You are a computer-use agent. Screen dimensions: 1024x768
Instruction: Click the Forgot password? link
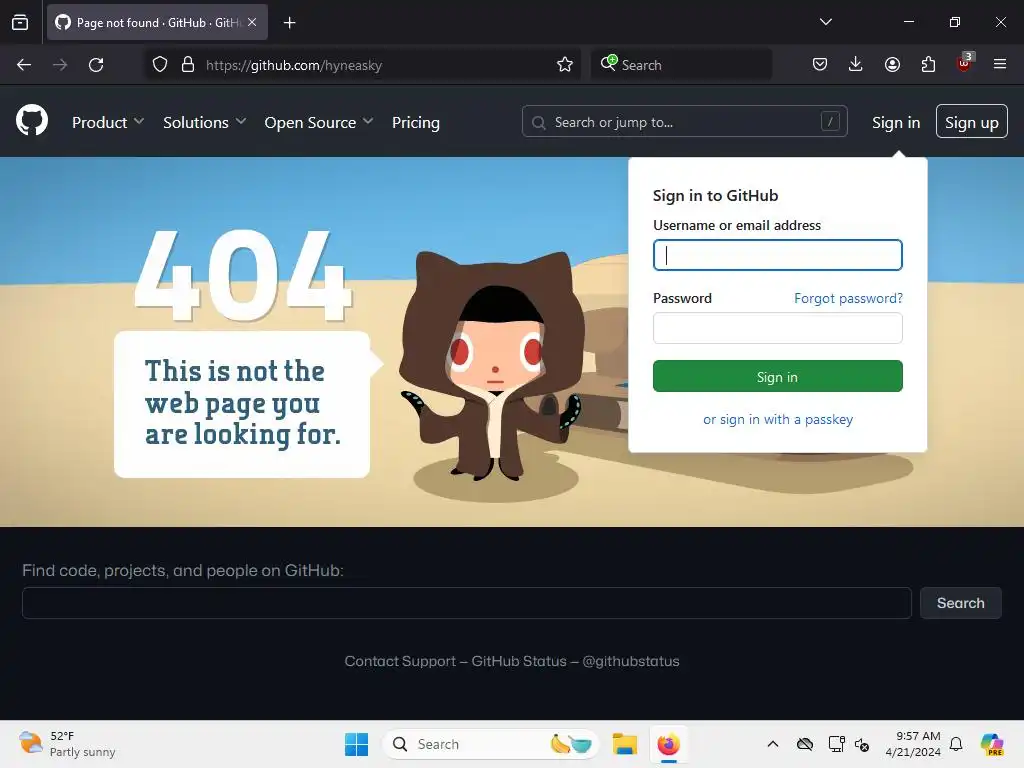[x=848, y=298]
